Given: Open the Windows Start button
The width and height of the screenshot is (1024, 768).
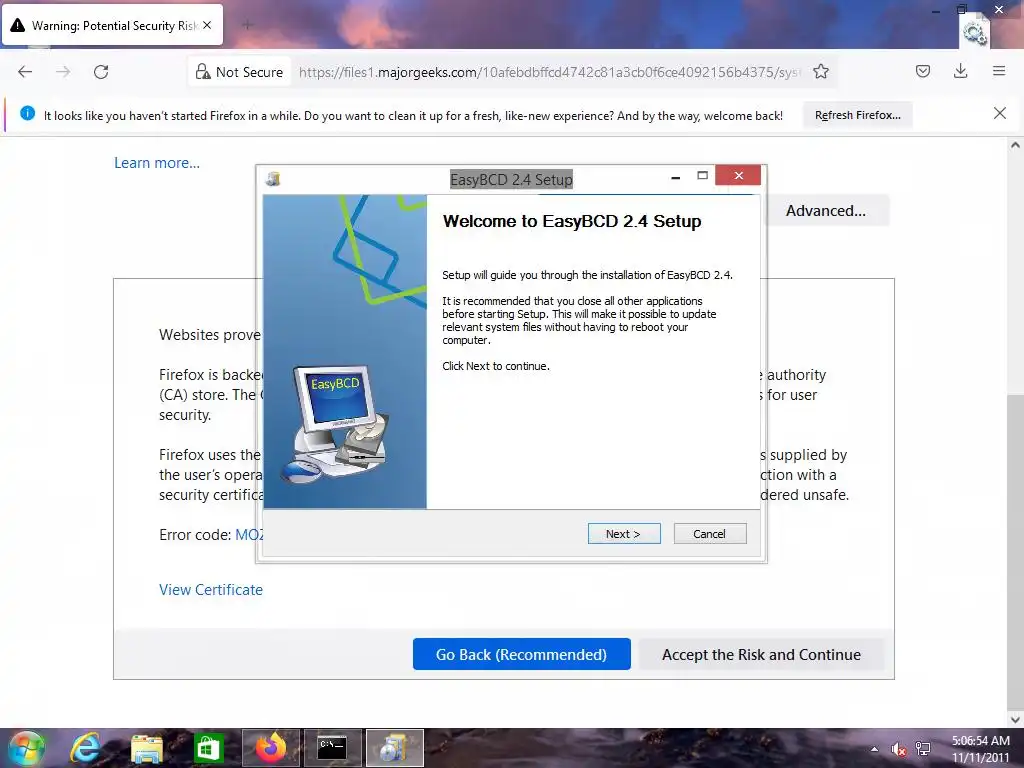Looking at the screenshot, I should tap(27, 748).
